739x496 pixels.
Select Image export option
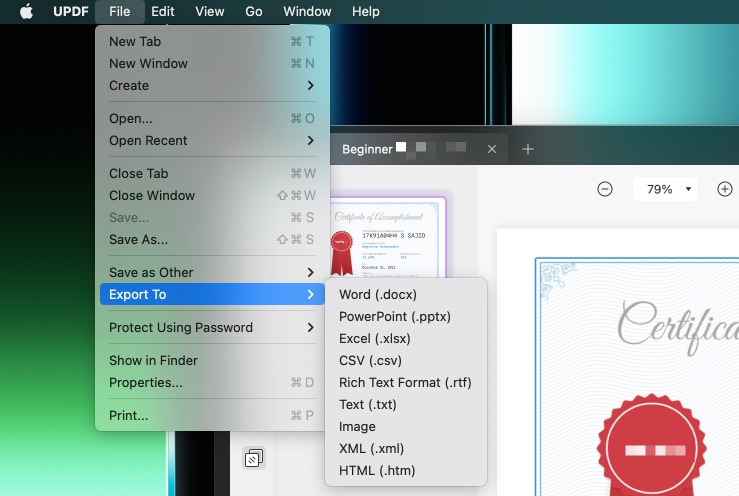[x=357, y=427]
